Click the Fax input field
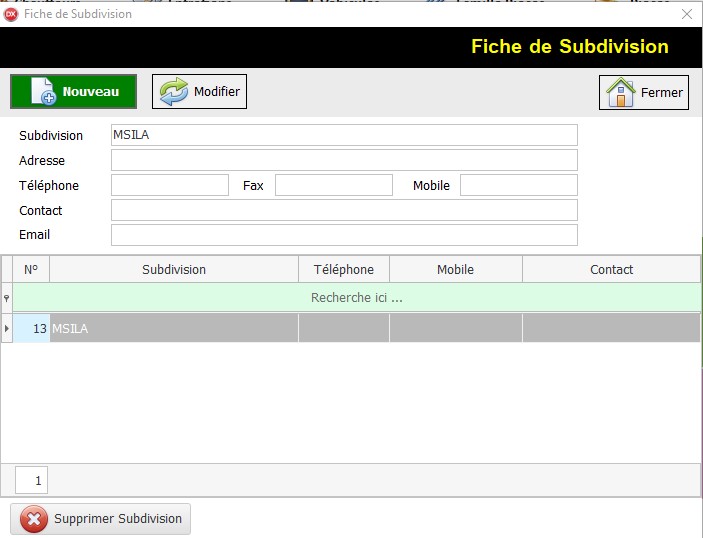 (x=333, y=185)
